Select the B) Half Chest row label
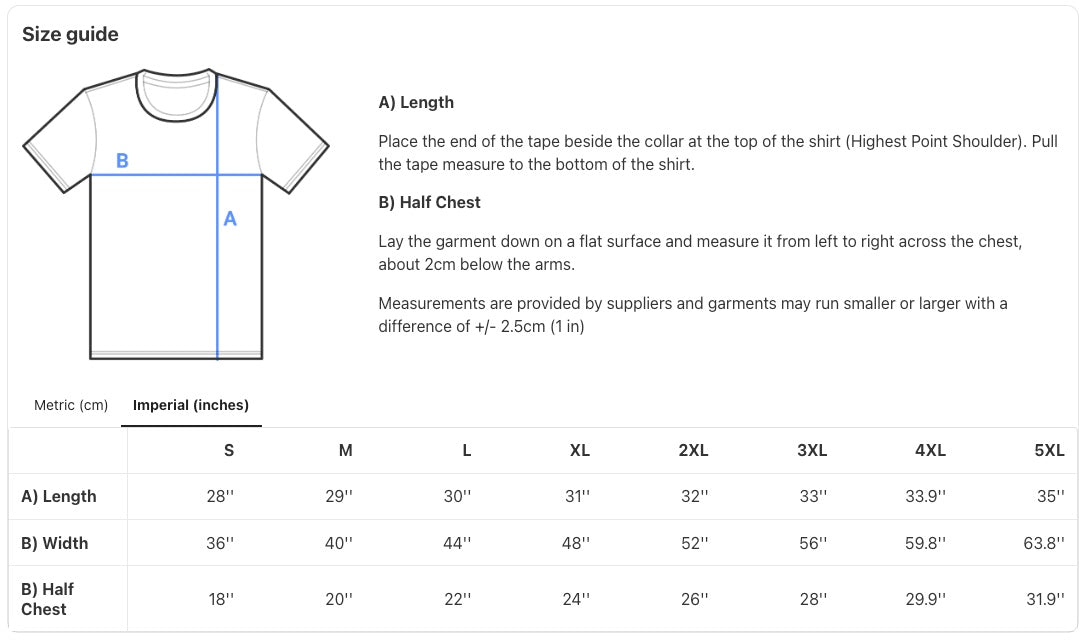The image size is (1089, 642). (x=47, y=599)
